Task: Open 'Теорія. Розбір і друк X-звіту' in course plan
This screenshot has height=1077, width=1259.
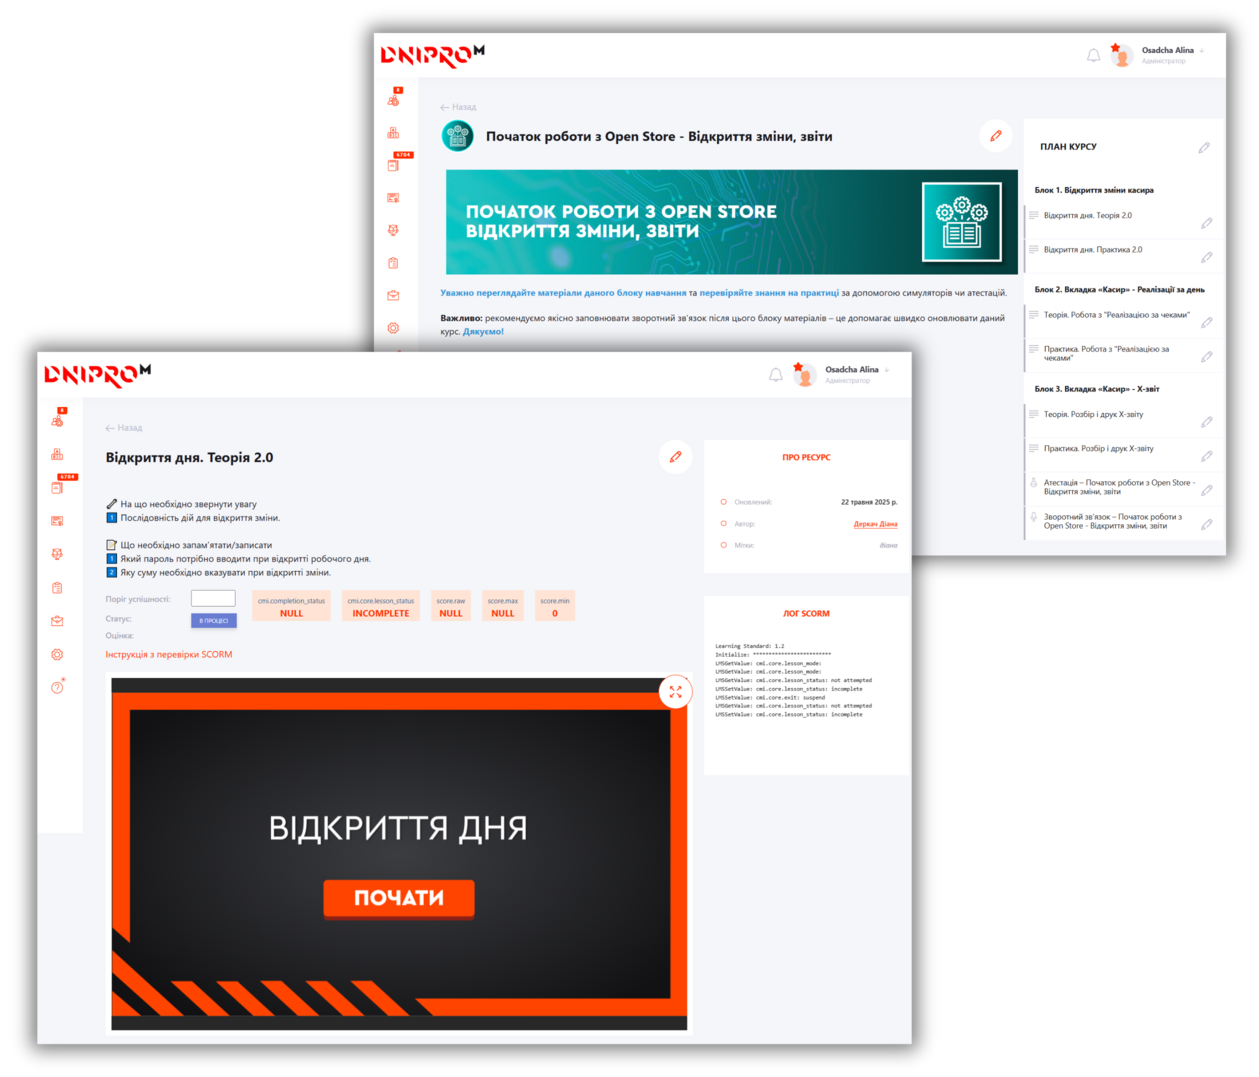Action: tap(1093, 415)
